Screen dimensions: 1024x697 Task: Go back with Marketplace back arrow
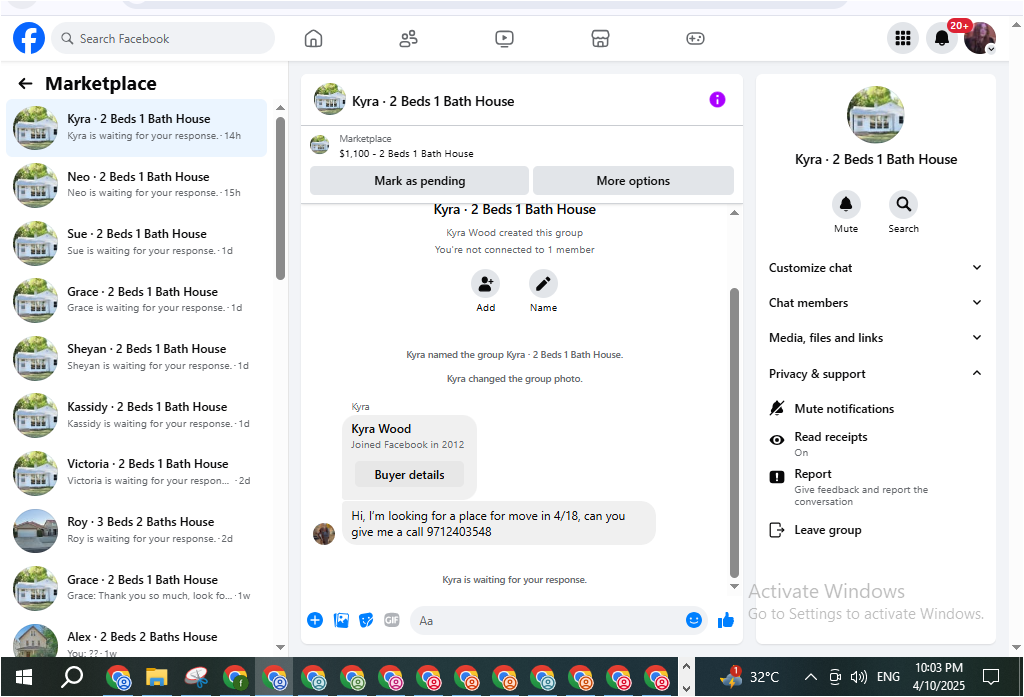pyautogui.click(x=25, y=84)
